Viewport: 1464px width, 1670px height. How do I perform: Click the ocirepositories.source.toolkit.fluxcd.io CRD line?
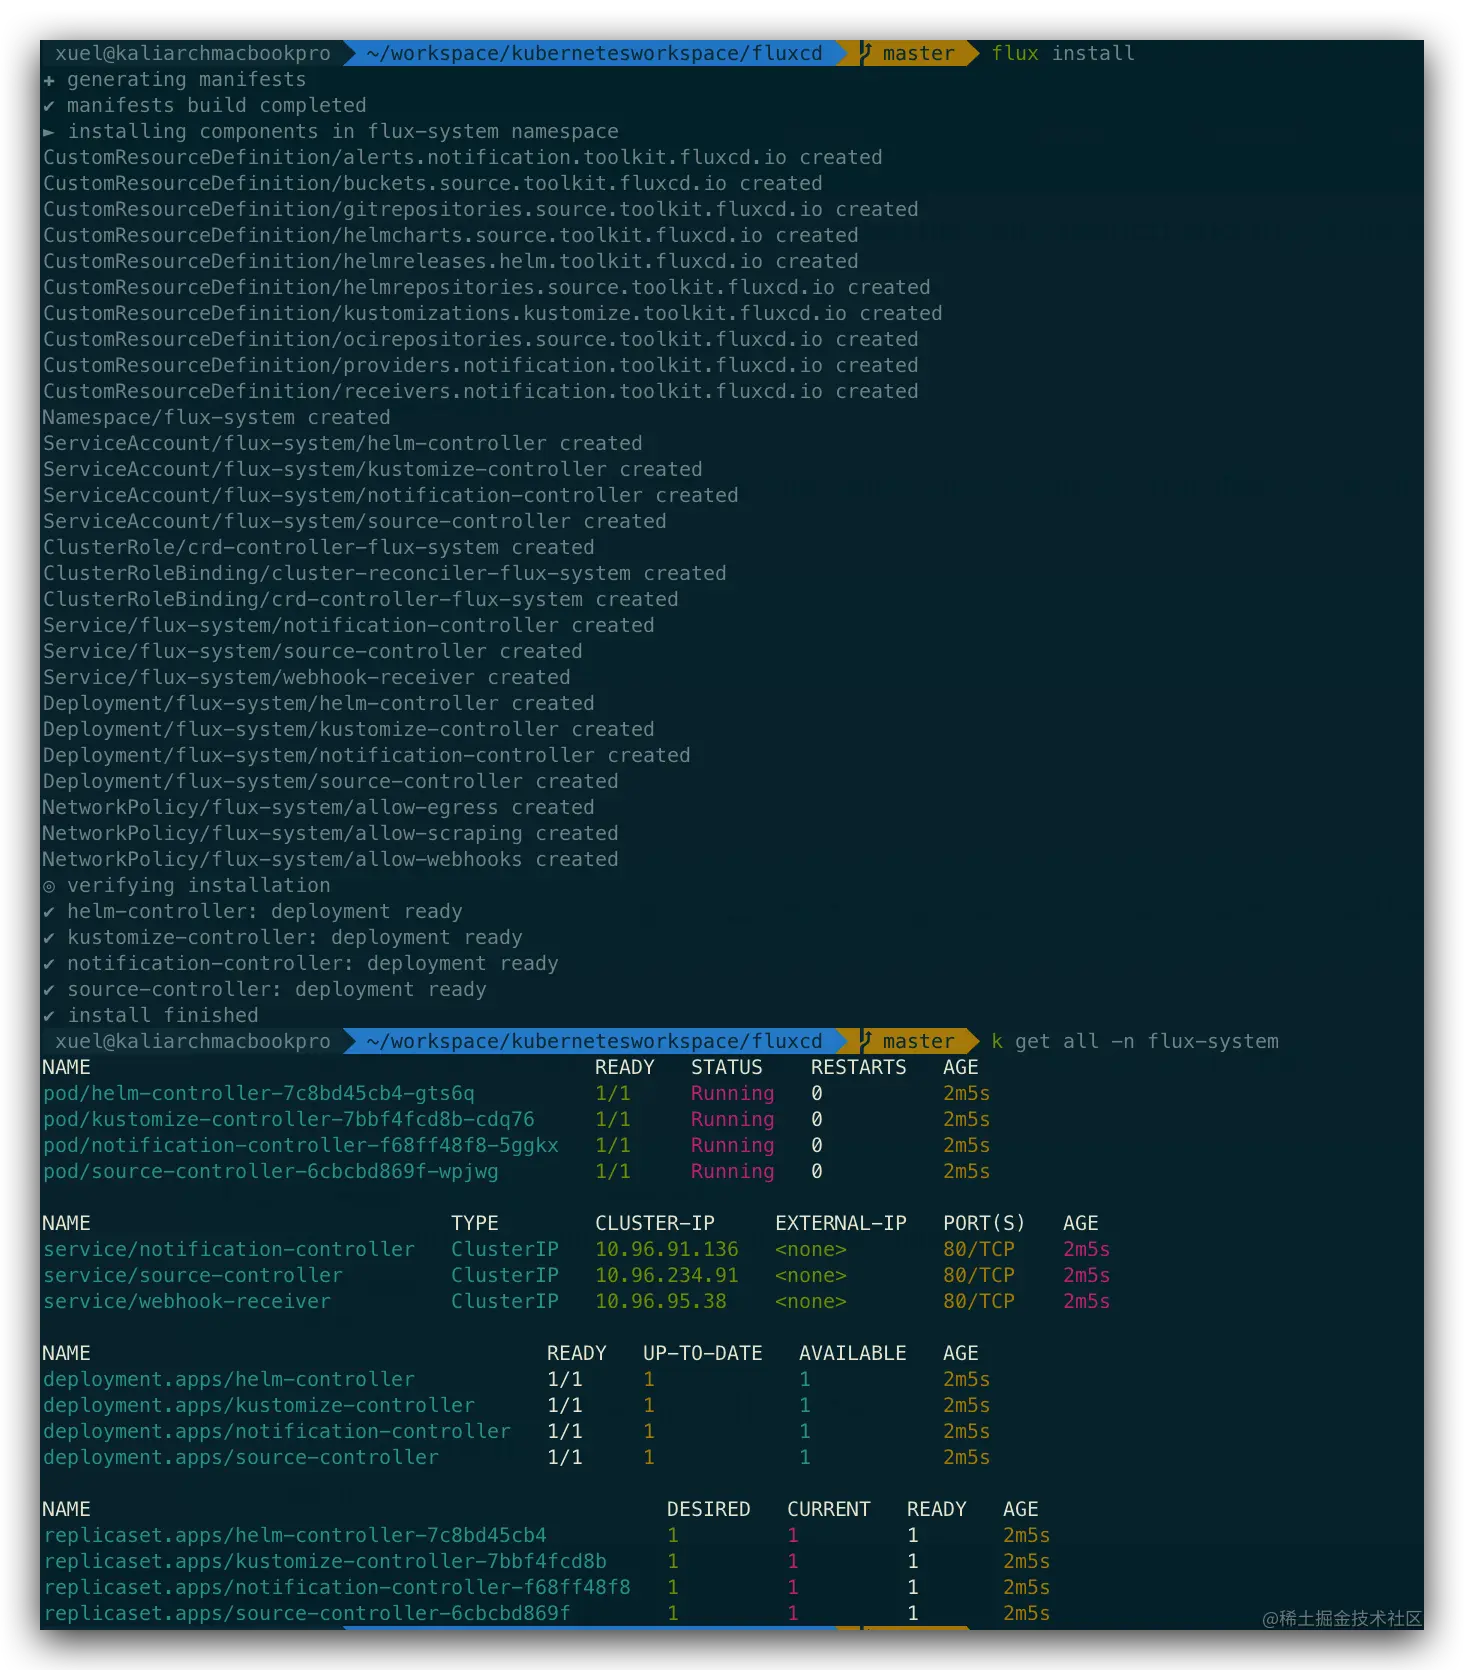[x=481, y=339]
